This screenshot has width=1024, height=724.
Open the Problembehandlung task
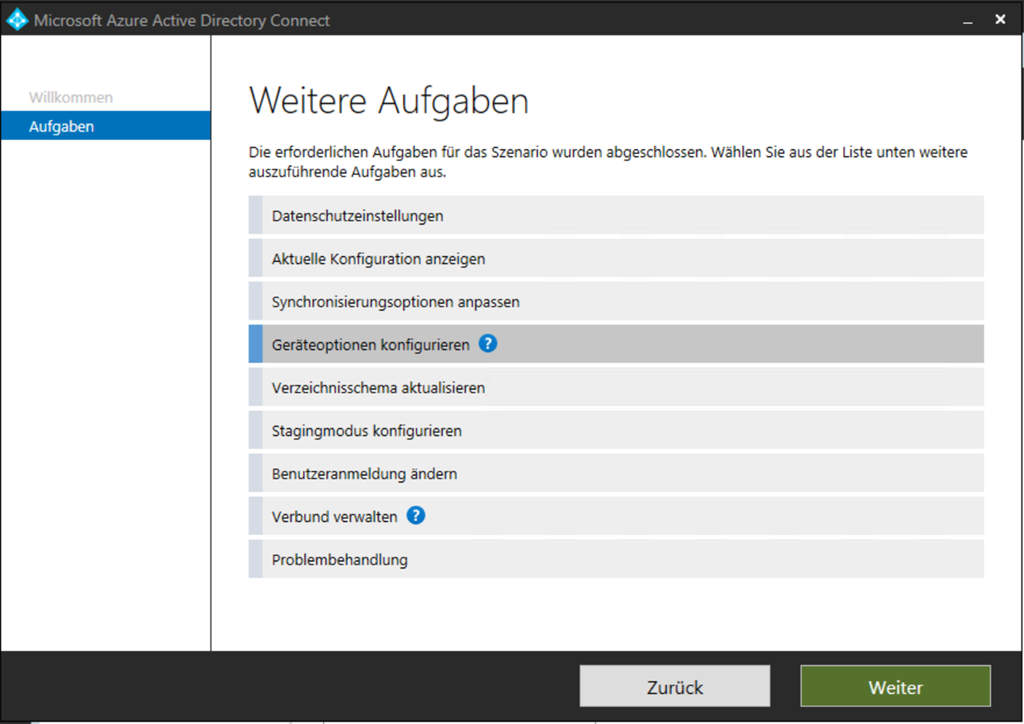point(339,560)
